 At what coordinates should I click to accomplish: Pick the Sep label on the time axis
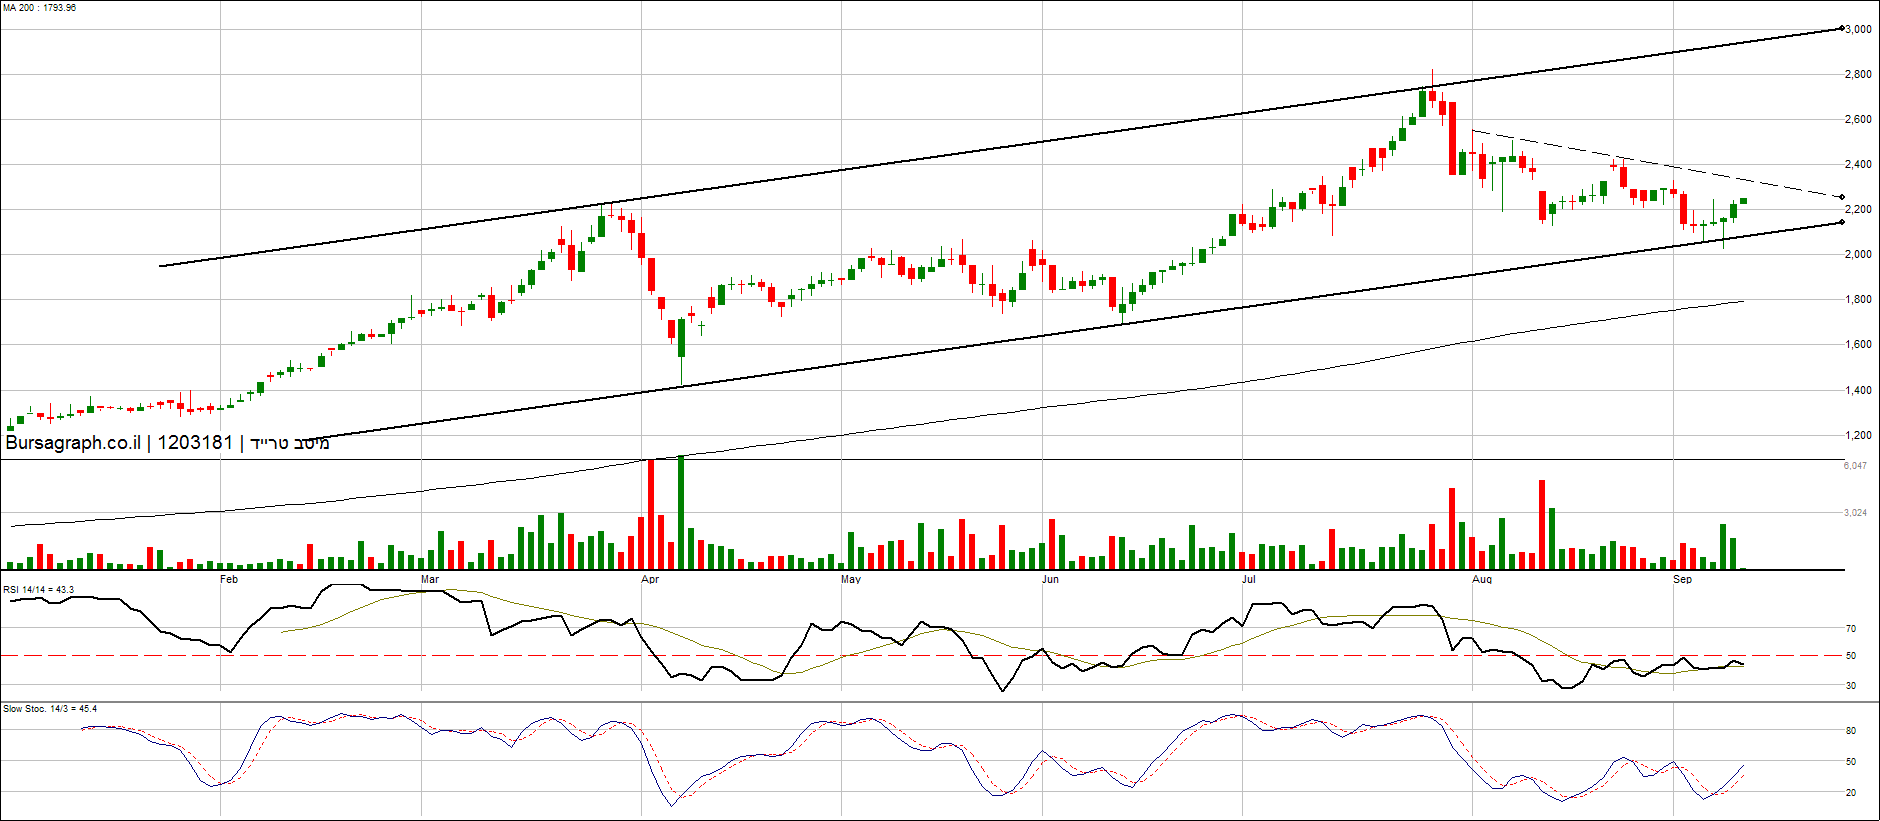pos(1683,580)
